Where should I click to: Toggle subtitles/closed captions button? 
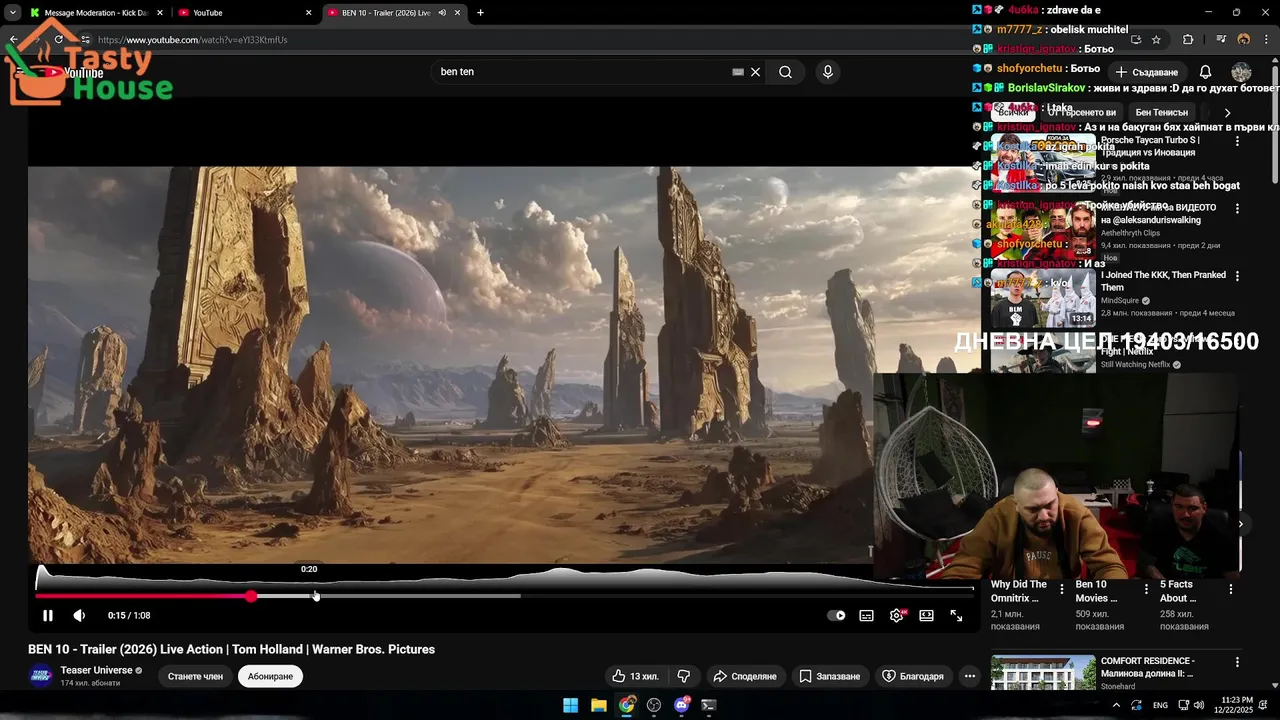coord(866,616)
